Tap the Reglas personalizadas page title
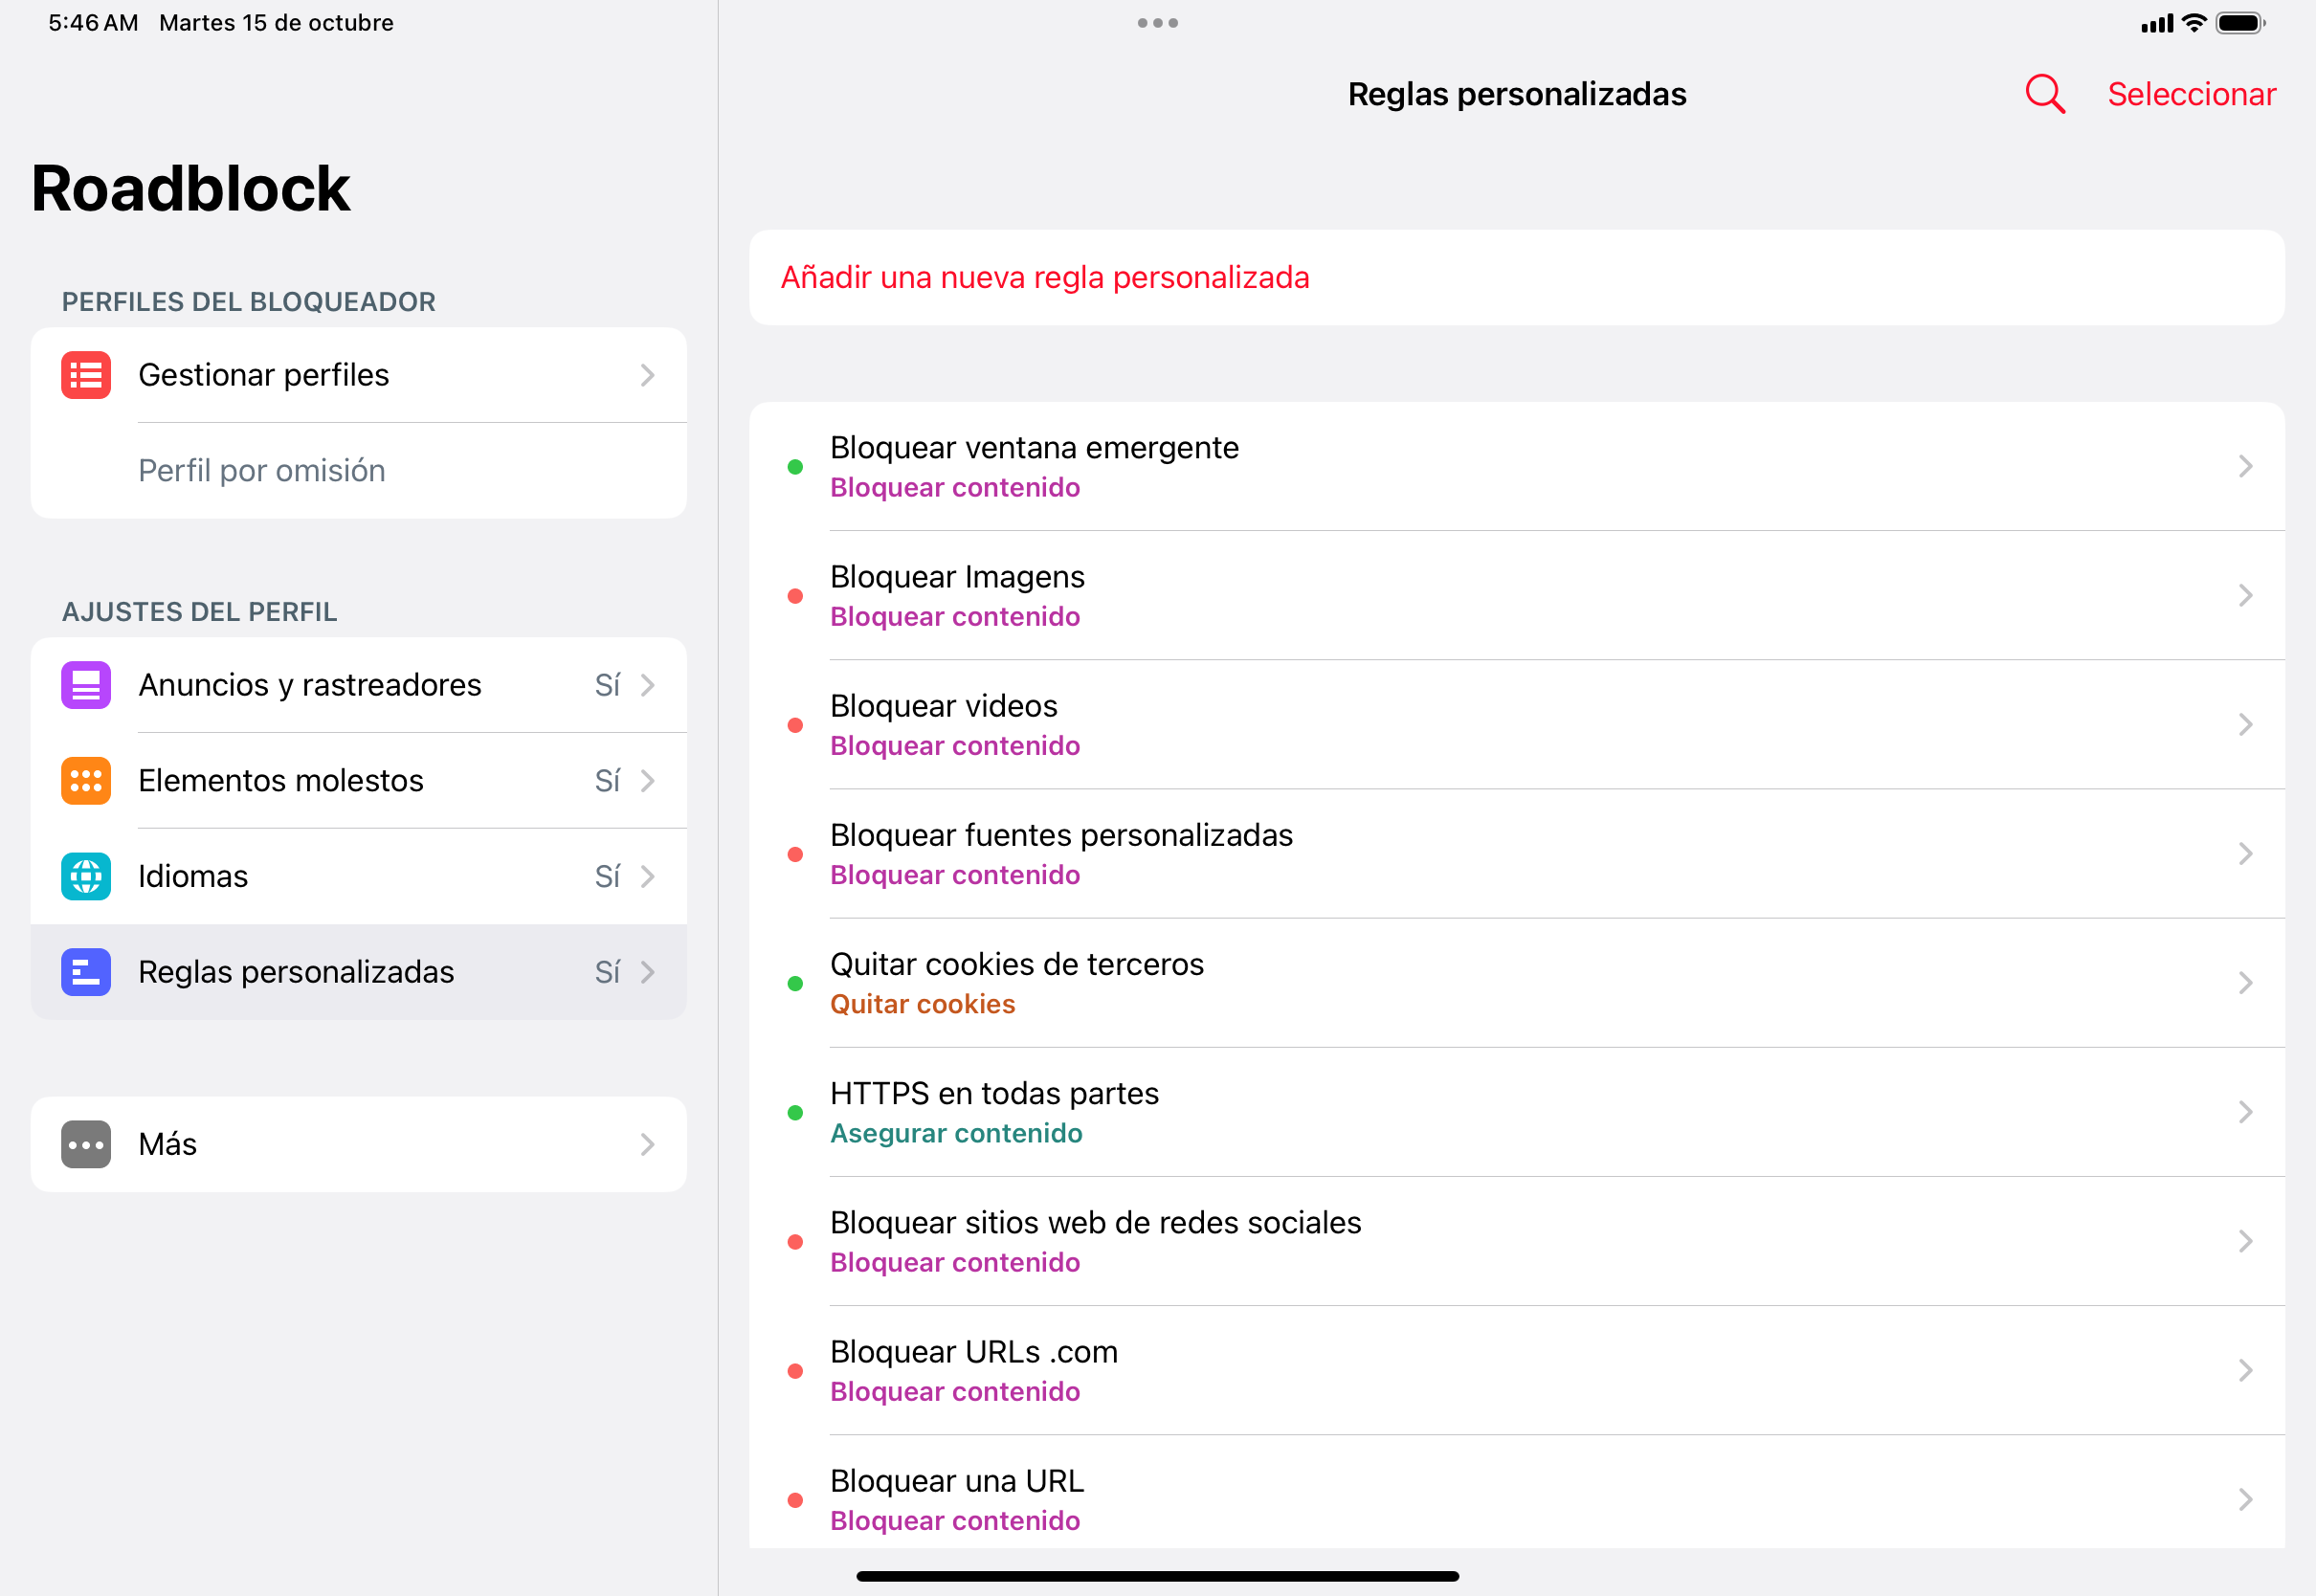 pos(1517,94)
